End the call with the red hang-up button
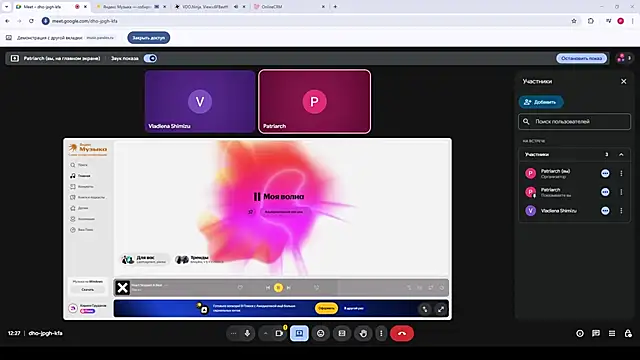This screenshot has width=640, height=360. pyautogui.click(x=402, y=333)
